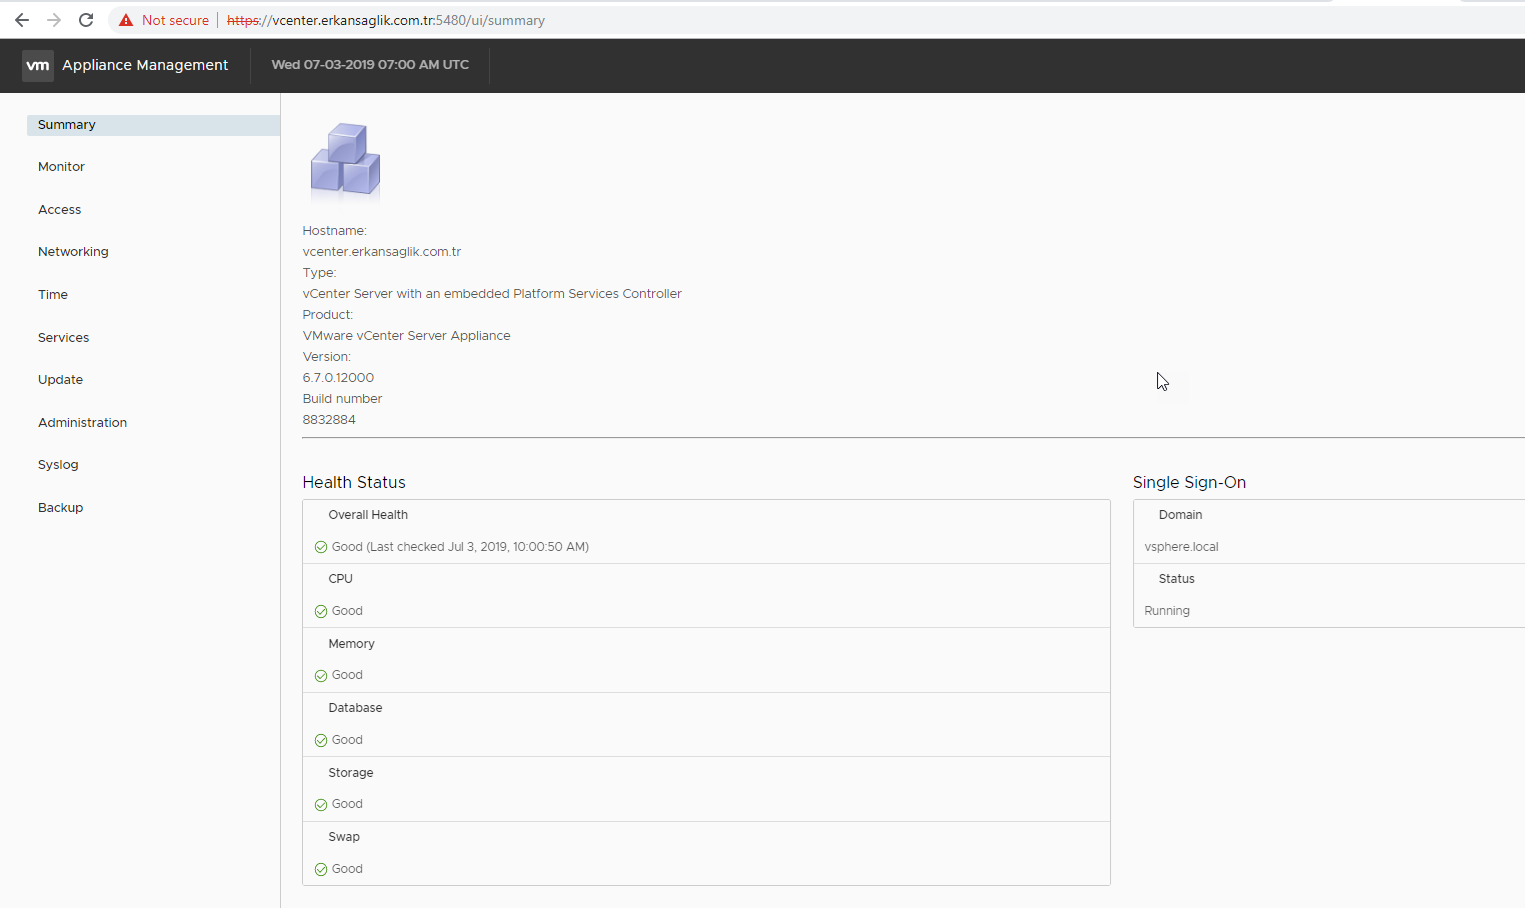Click the VMware vCenter Server Appliance text
Viewport: 1525px width, 908px height.
406,336
